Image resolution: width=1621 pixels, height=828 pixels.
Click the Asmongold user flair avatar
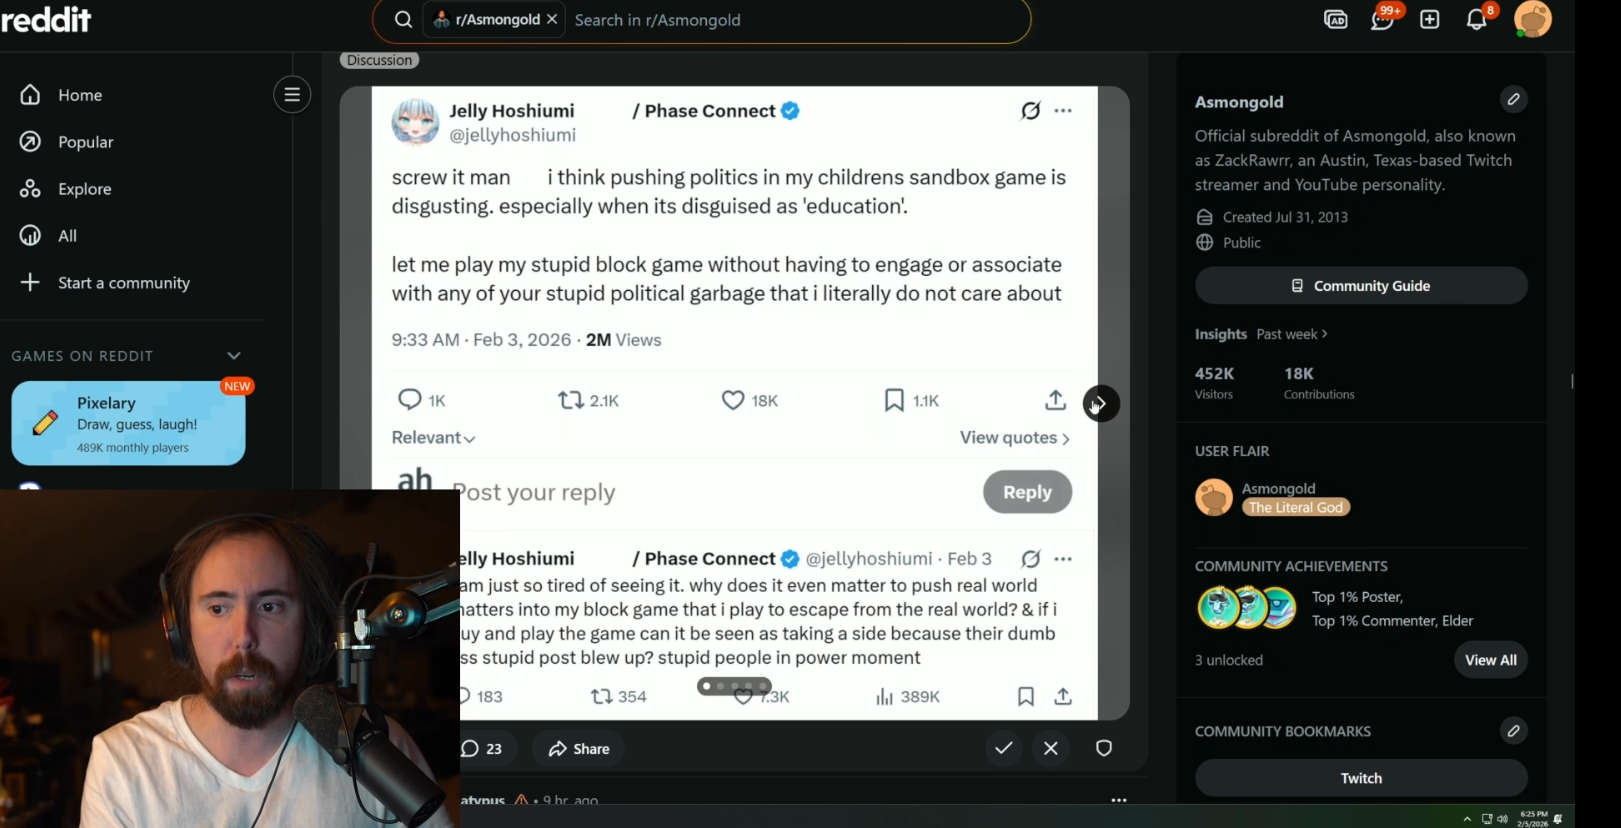tap(1214, 497)
